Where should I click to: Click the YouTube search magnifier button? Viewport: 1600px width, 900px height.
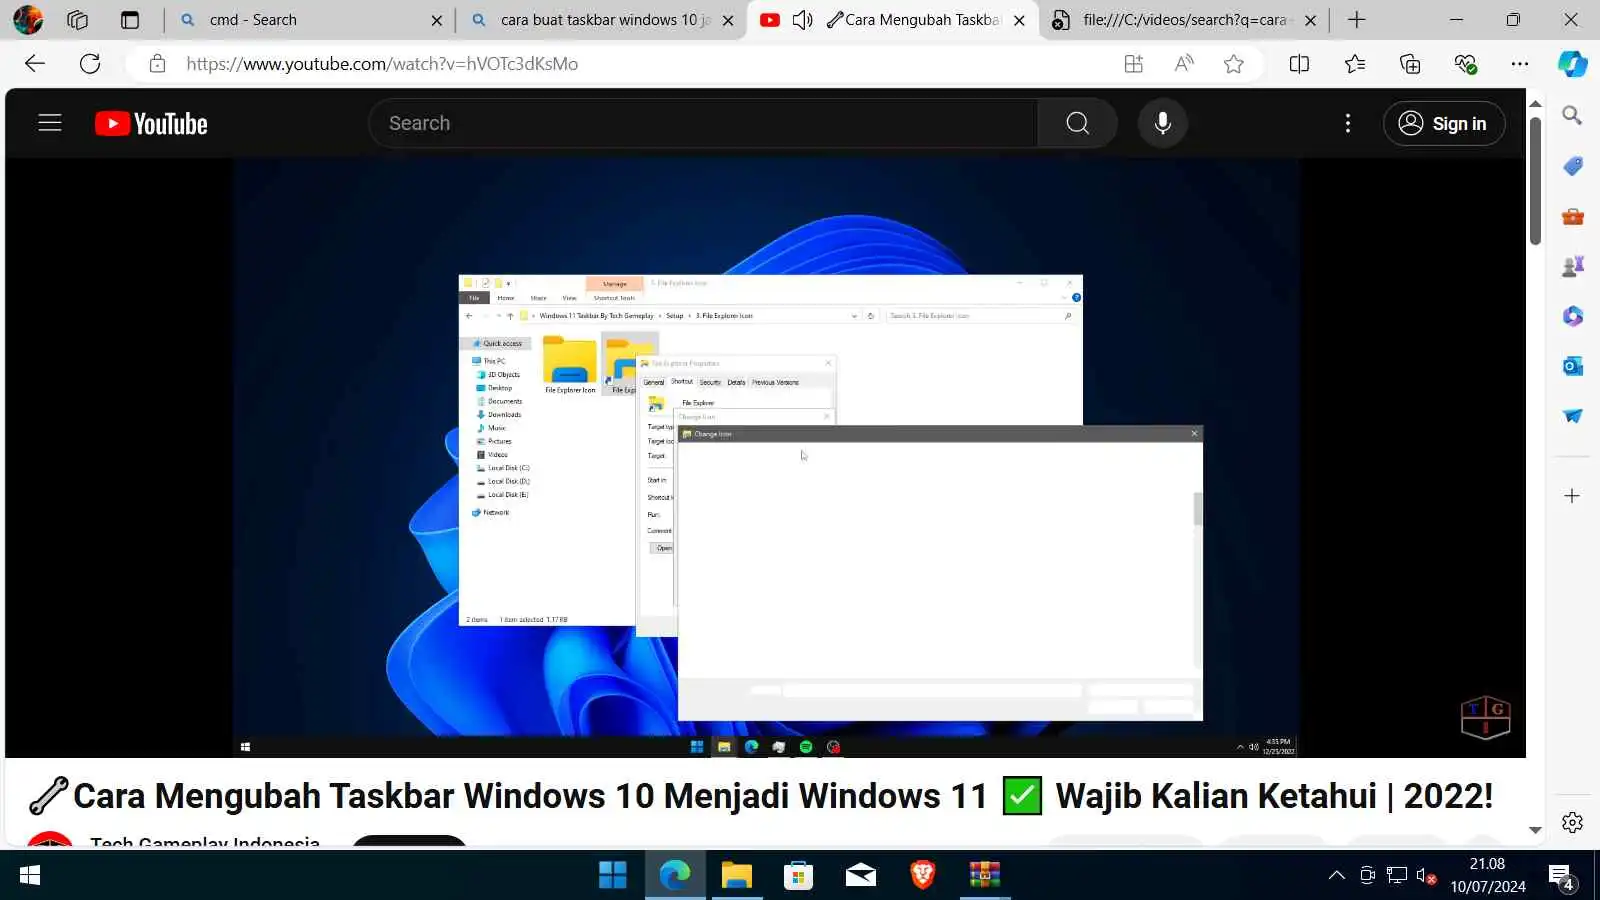tap(1077, 123)
